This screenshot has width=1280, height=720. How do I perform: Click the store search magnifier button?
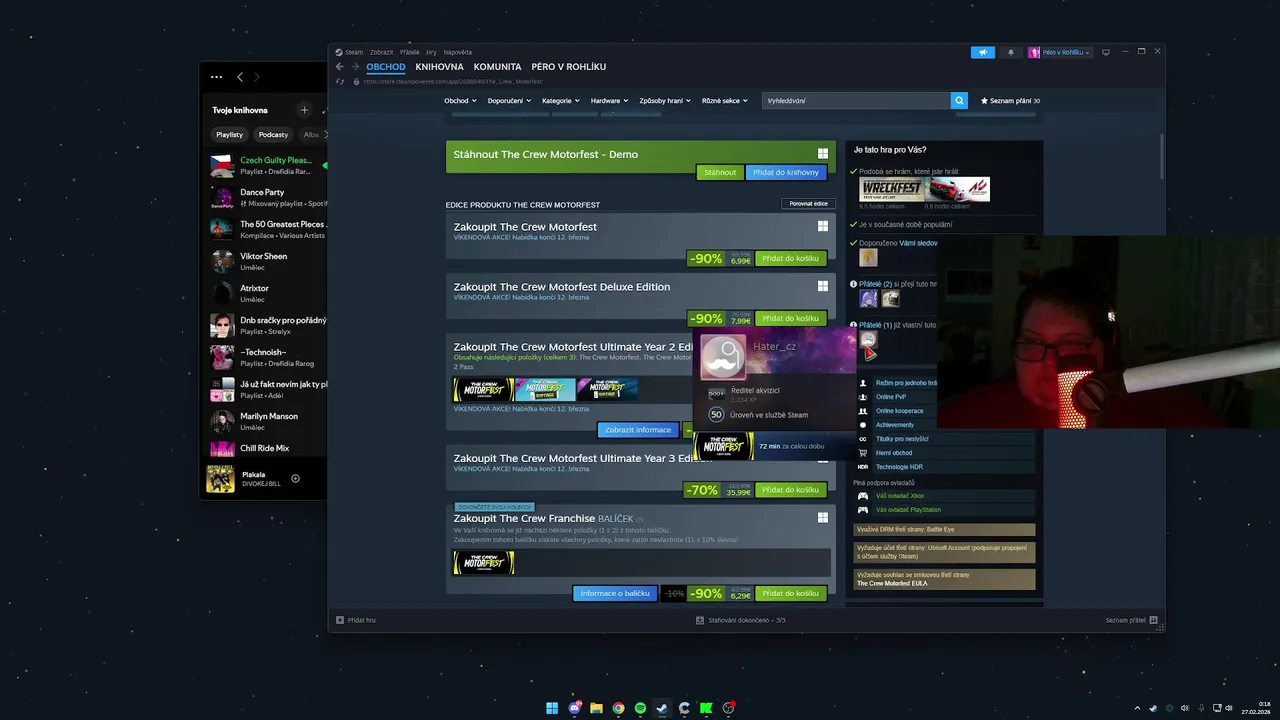(x=959, y=100)
